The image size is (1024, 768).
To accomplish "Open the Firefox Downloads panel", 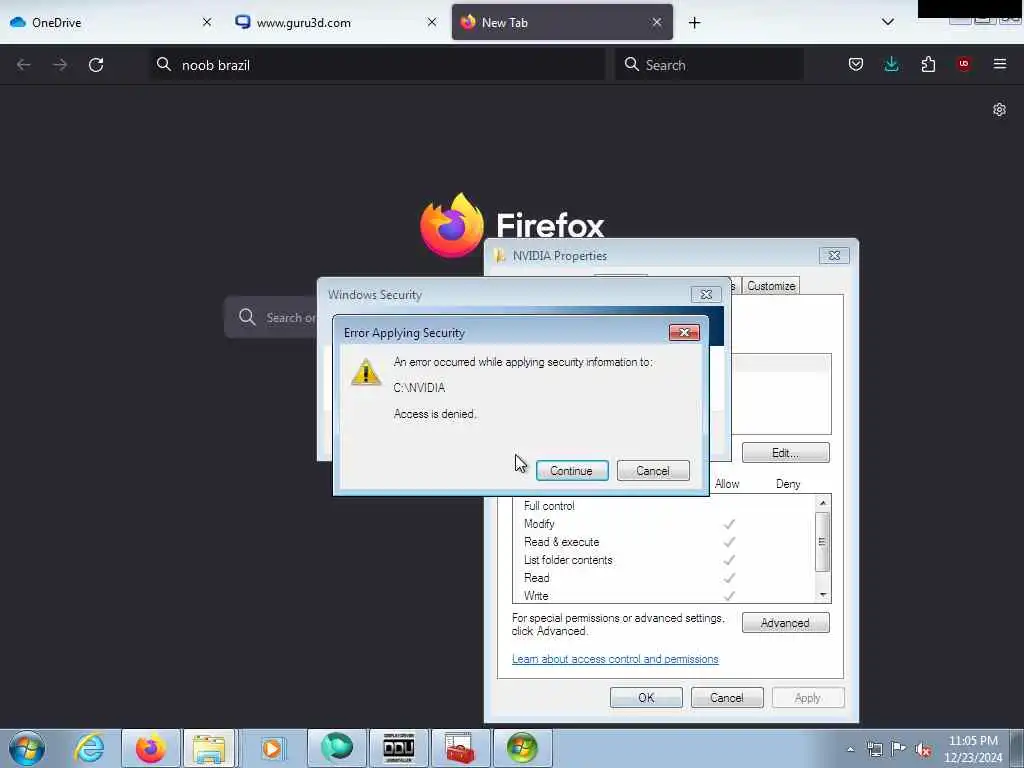I will (x=891, y=64).
